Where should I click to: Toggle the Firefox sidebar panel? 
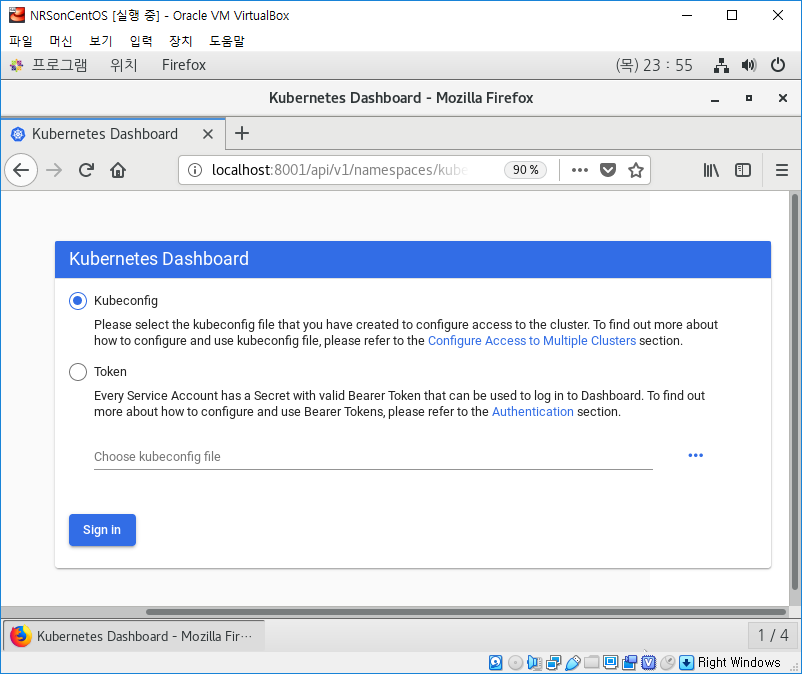click(743, 170)
